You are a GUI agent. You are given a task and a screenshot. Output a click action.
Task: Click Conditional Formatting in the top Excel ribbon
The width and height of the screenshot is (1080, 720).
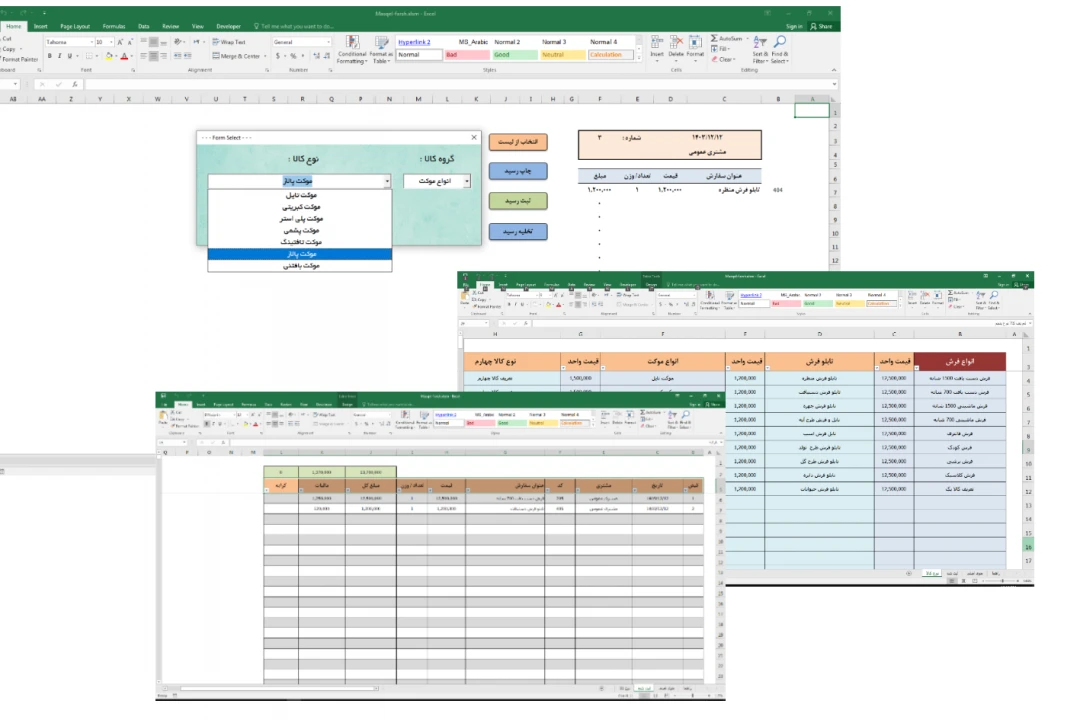(x=351, y=50)
